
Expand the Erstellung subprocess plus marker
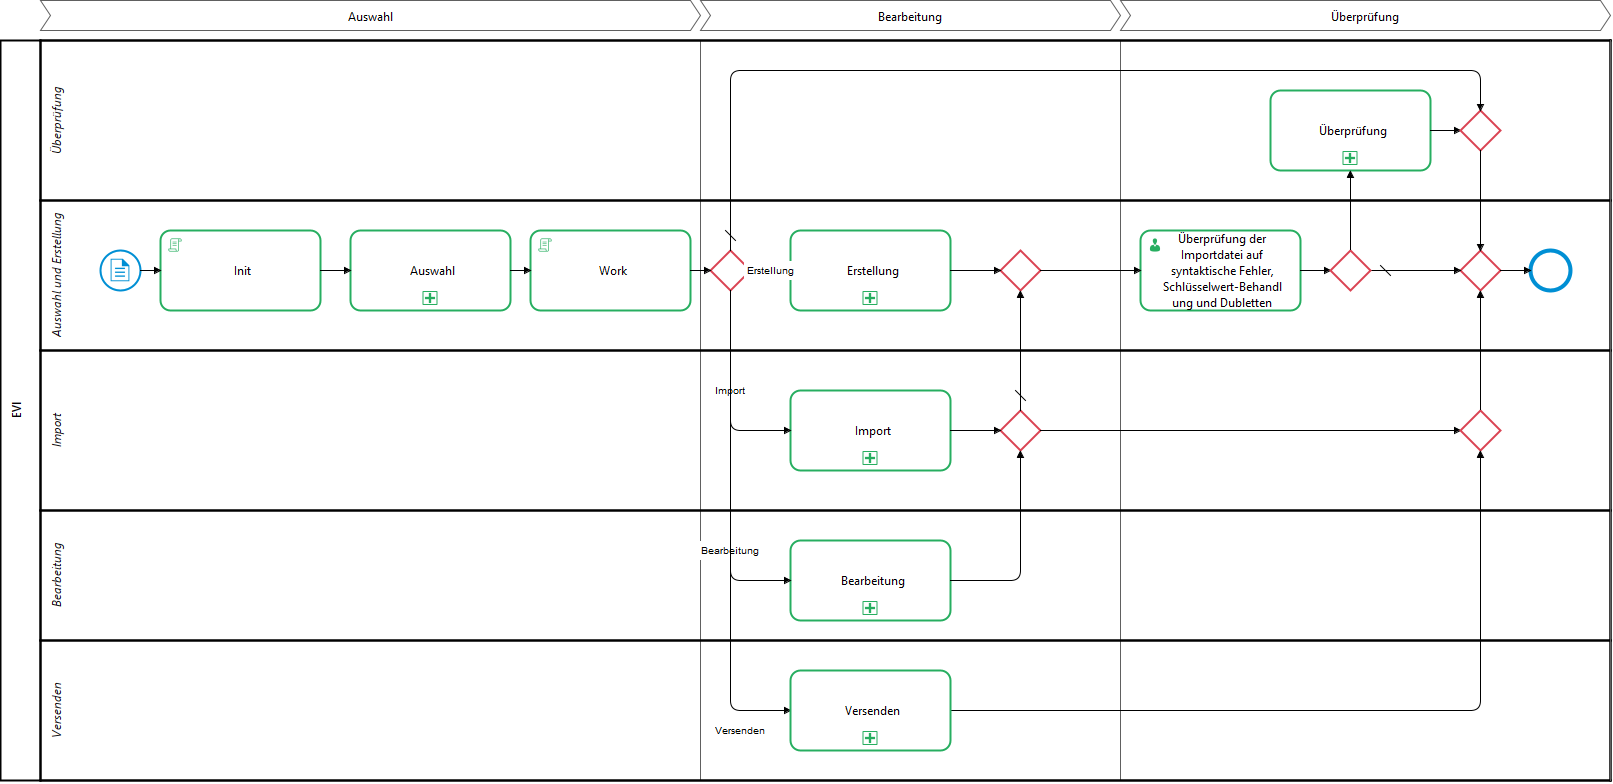[870, 298]
